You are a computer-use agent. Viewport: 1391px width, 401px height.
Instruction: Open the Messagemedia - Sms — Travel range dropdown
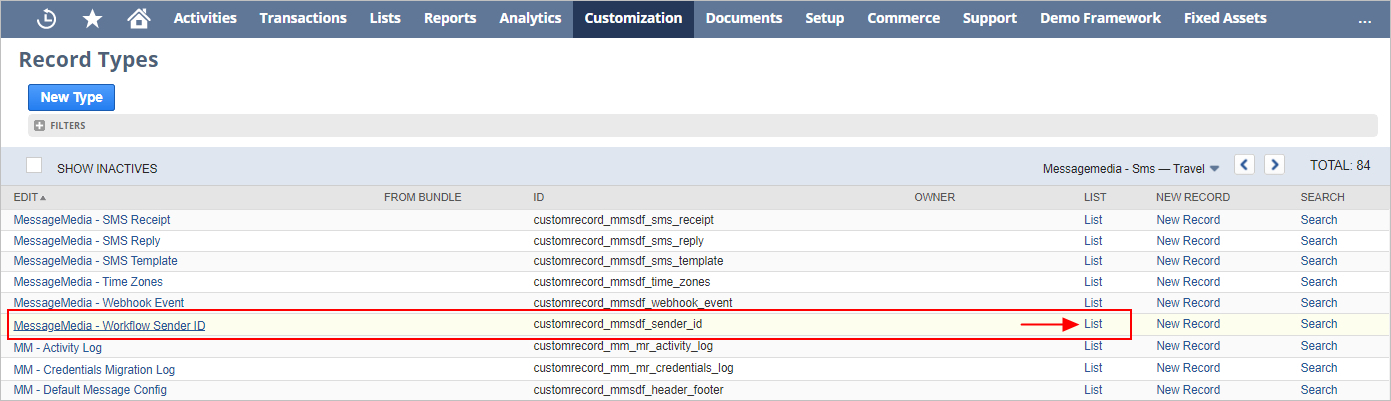1131,168
